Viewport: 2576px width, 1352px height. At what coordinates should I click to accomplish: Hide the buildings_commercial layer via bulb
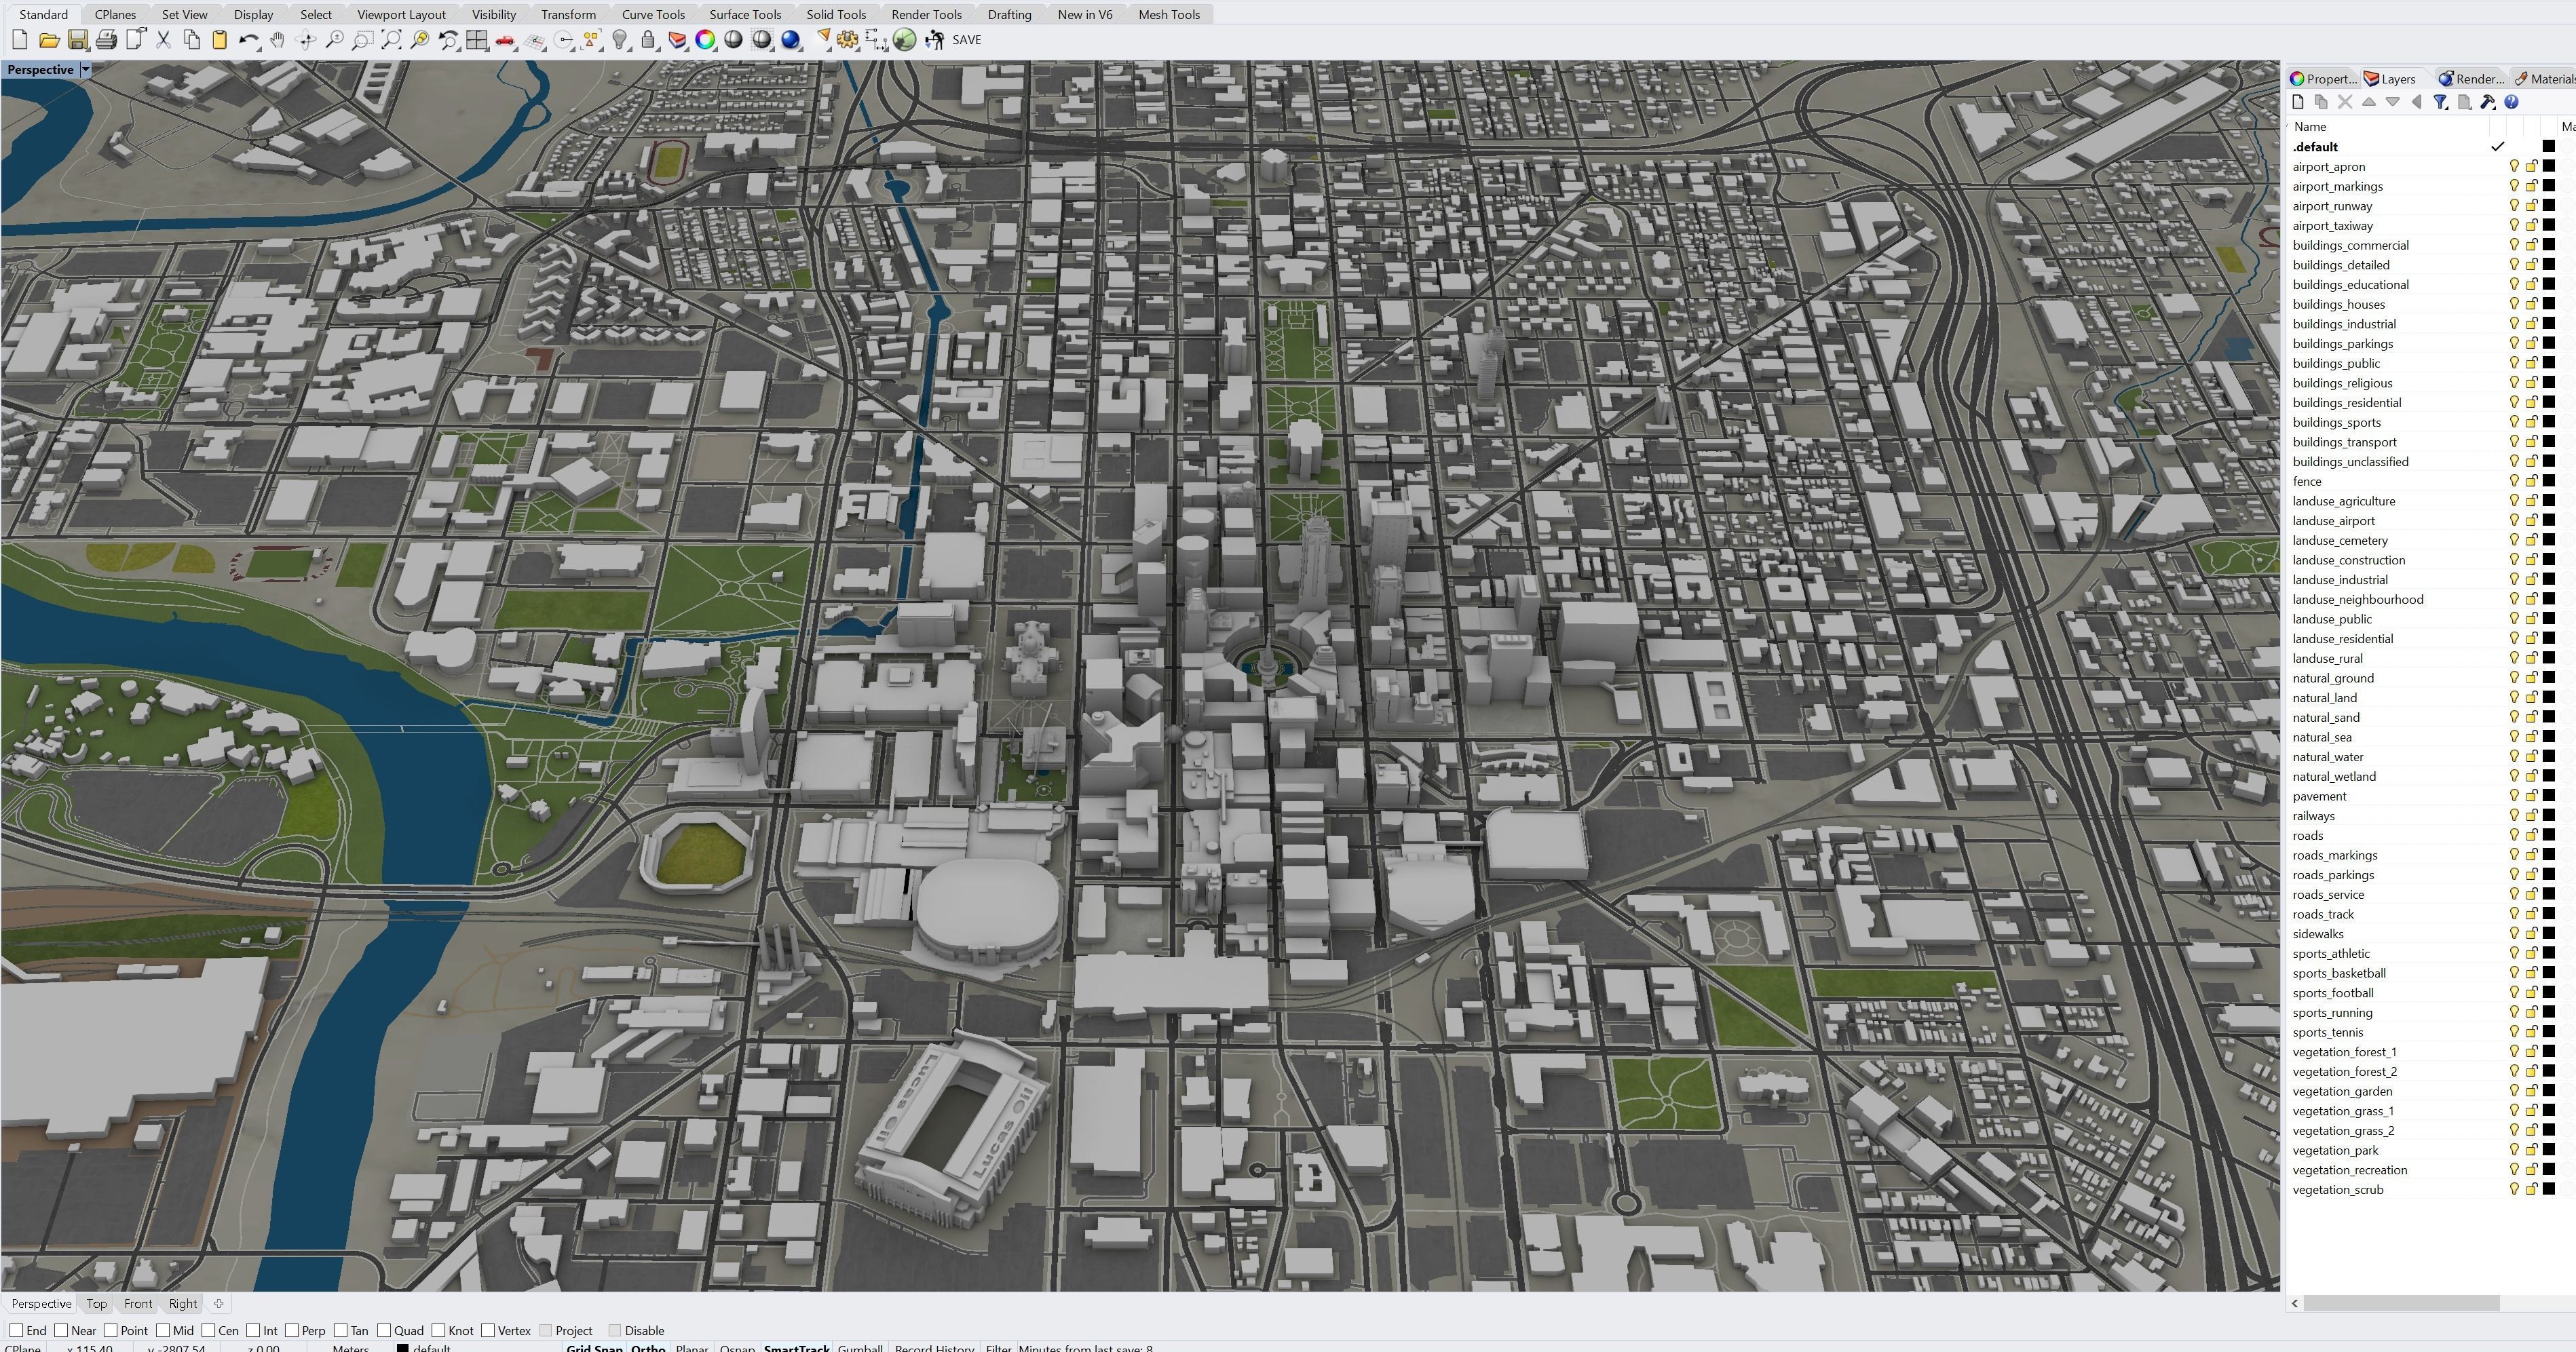(x=2514, y=245)
